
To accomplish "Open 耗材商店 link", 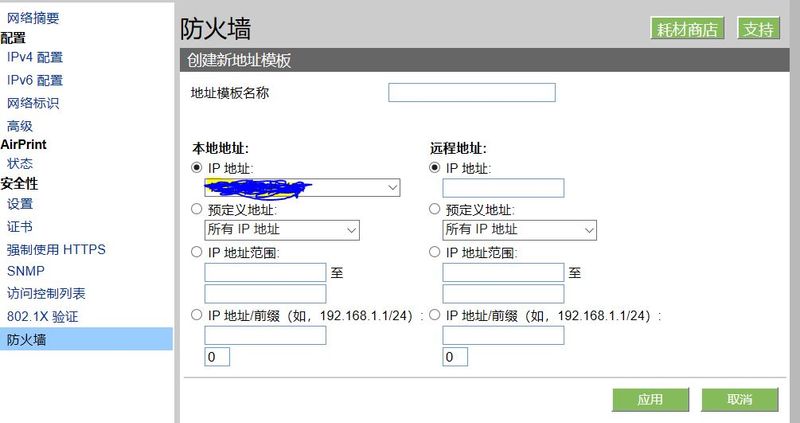I will [686, 29].
